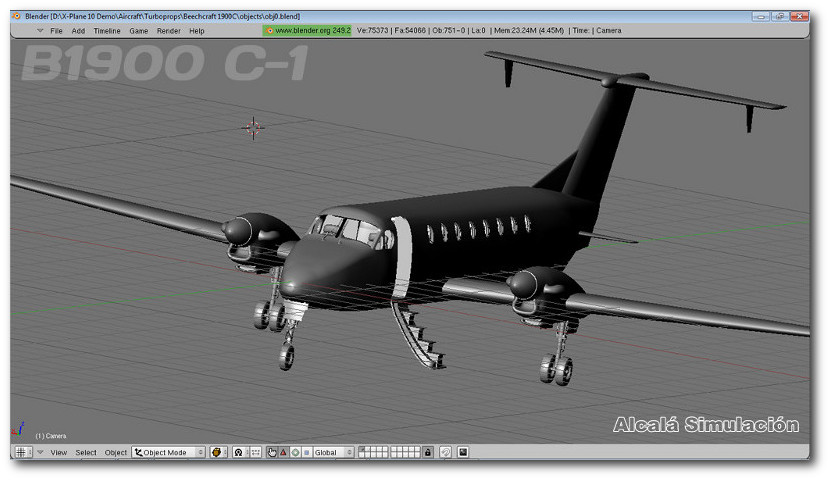830x480 pixels.
Task: Open the Global orientation dropdown
Action: tap(333, 453)
